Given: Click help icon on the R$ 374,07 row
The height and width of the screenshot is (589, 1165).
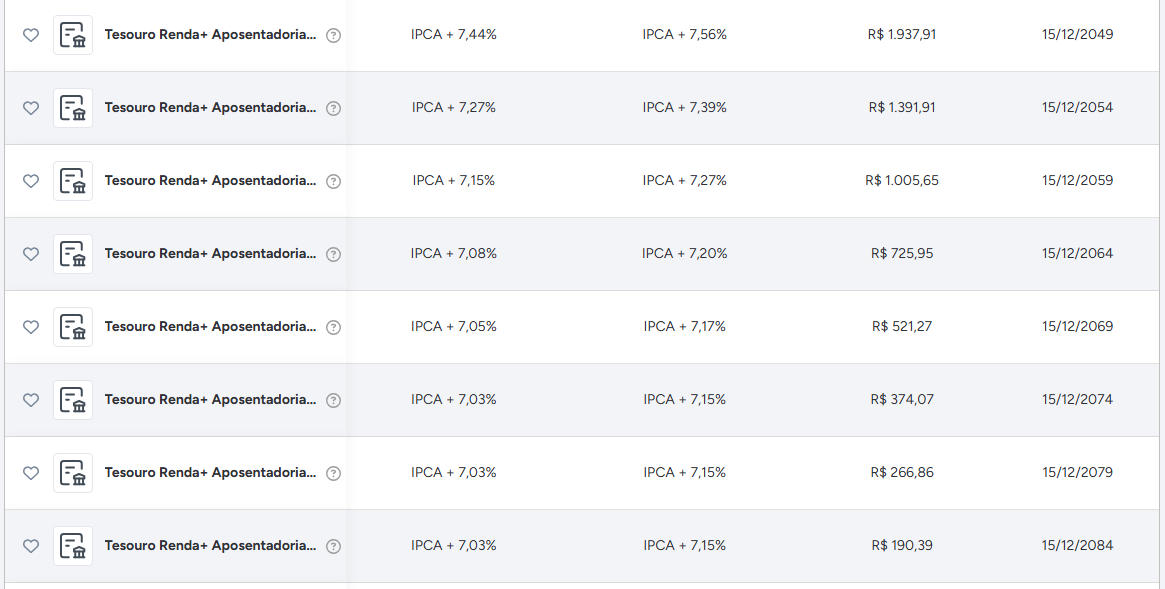Looking at the screenshot, I should point(334,400).
